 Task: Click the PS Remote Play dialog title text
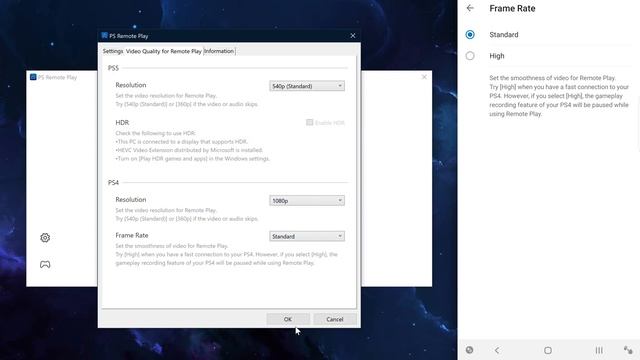pyautogui.click(x=129, y=36)
